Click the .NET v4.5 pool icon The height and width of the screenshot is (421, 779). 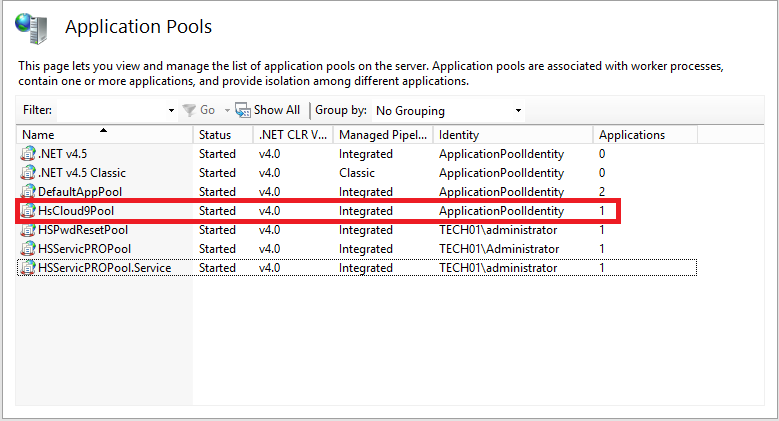coord(29,154)
